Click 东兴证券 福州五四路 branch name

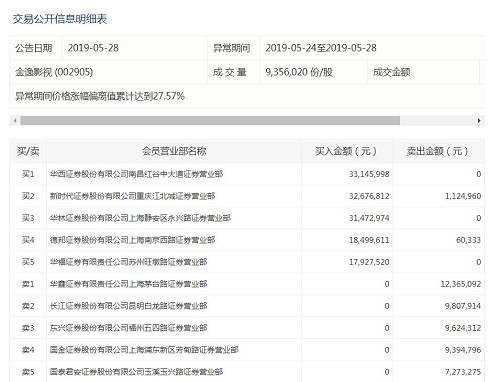[x=128, y=328]
